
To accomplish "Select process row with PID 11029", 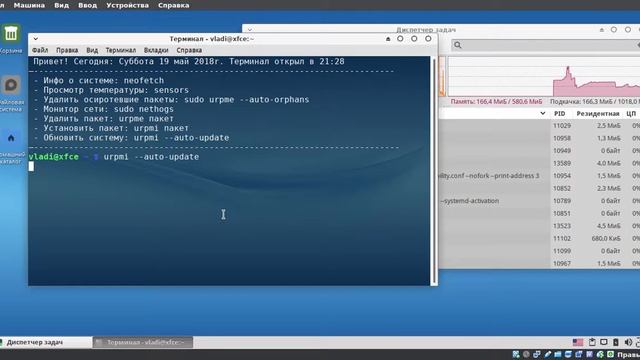I will pyautogui.click(x=539, y=126).
